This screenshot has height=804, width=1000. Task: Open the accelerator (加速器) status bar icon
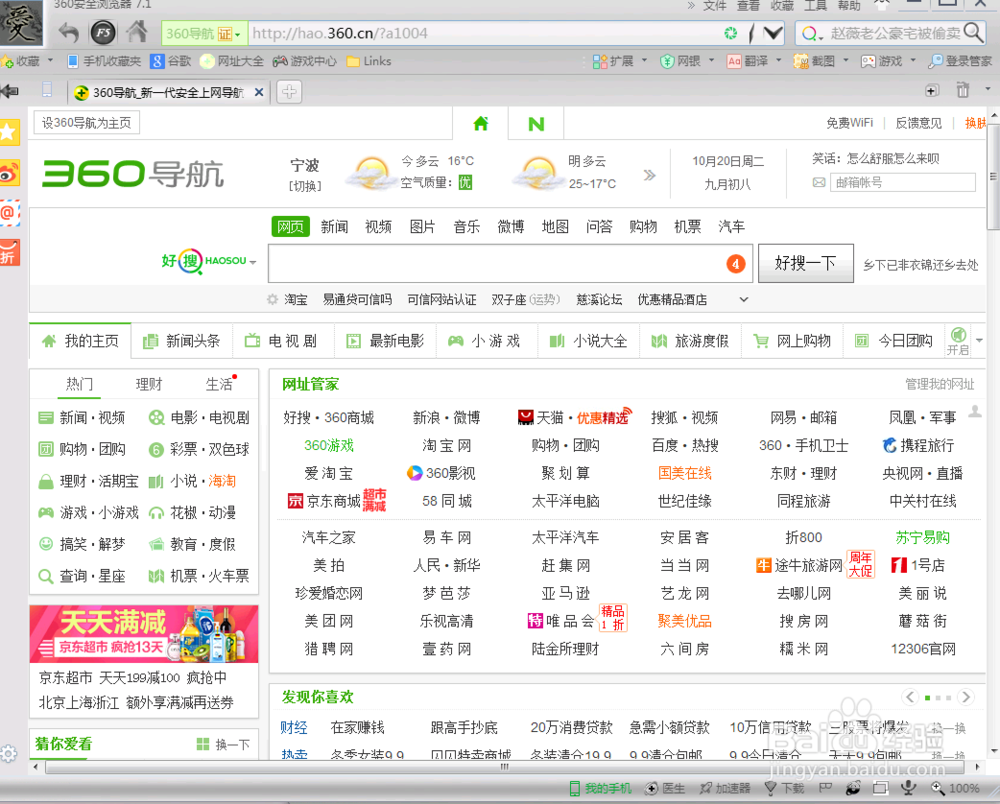pos(725,789)
